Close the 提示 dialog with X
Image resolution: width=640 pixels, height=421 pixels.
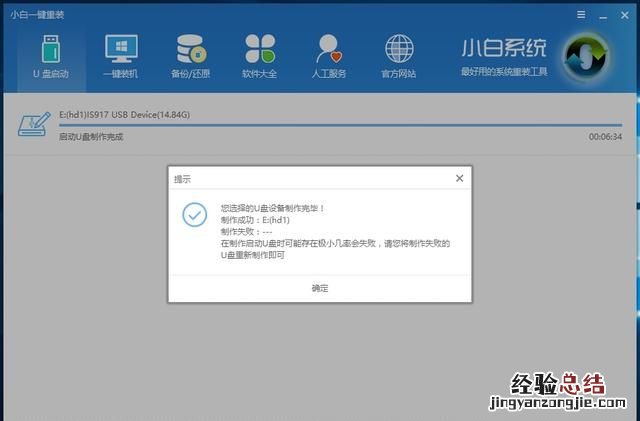[x=460, y=178]
